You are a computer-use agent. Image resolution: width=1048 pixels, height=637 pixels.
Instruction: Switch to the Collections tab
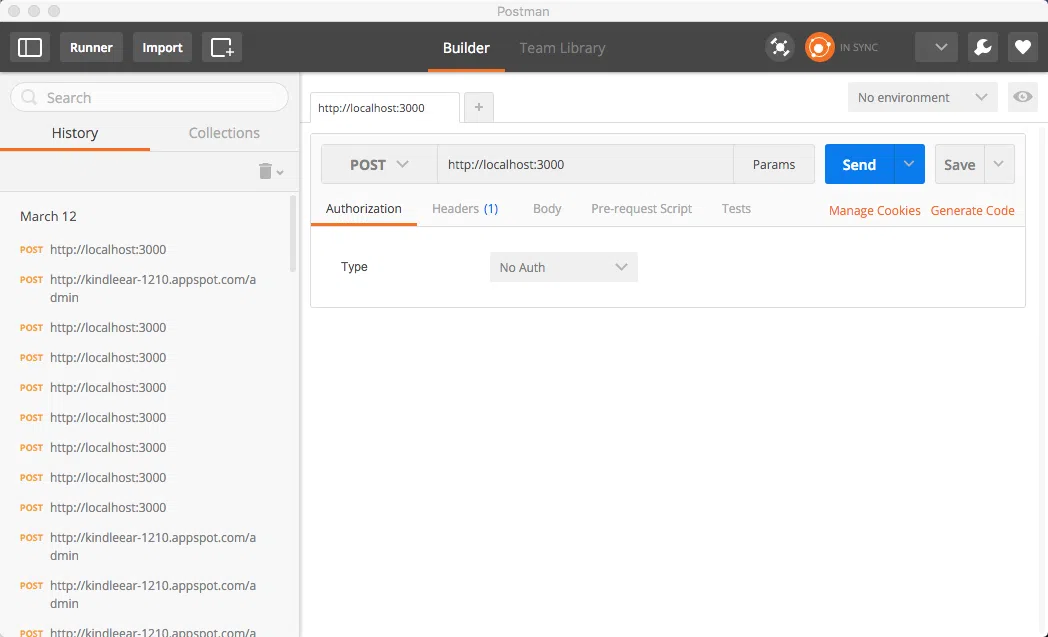pos(224,133)
